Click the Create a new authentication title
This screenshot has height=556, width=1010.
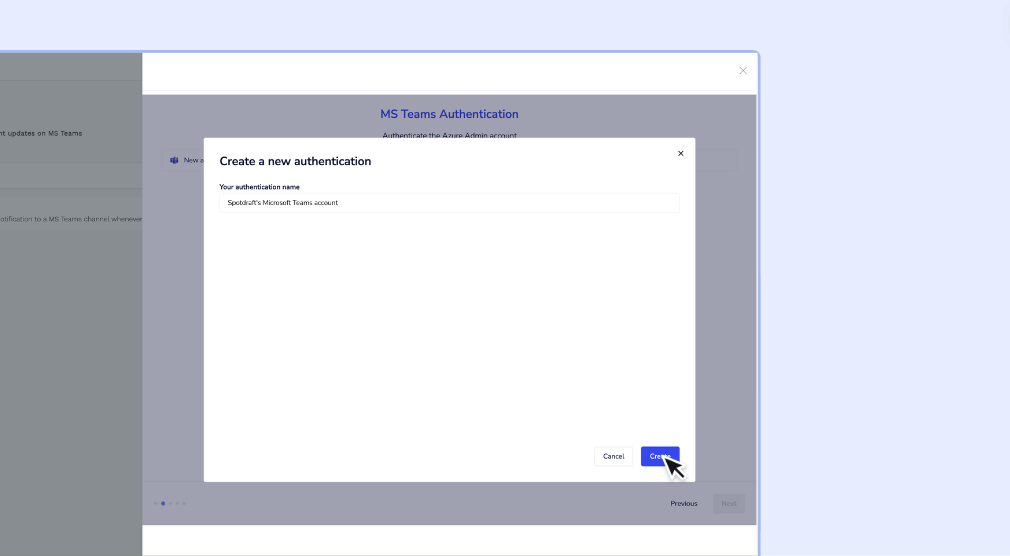tap(295, 161)
